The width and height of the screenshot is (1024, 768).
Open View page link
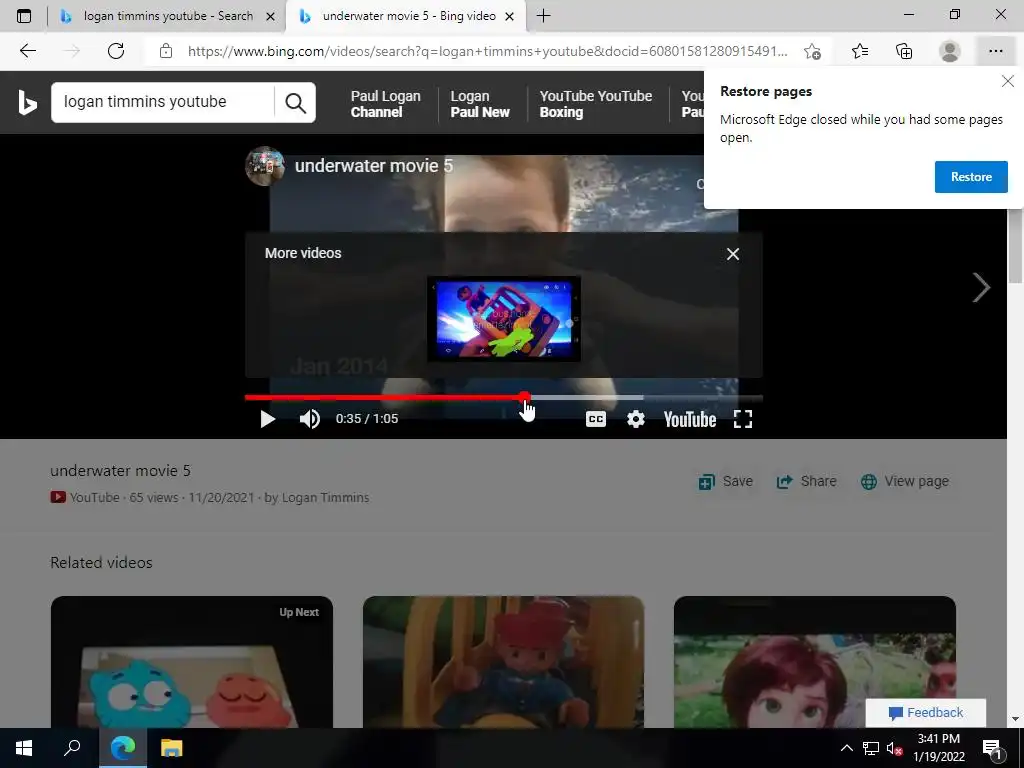pos(904,481)
